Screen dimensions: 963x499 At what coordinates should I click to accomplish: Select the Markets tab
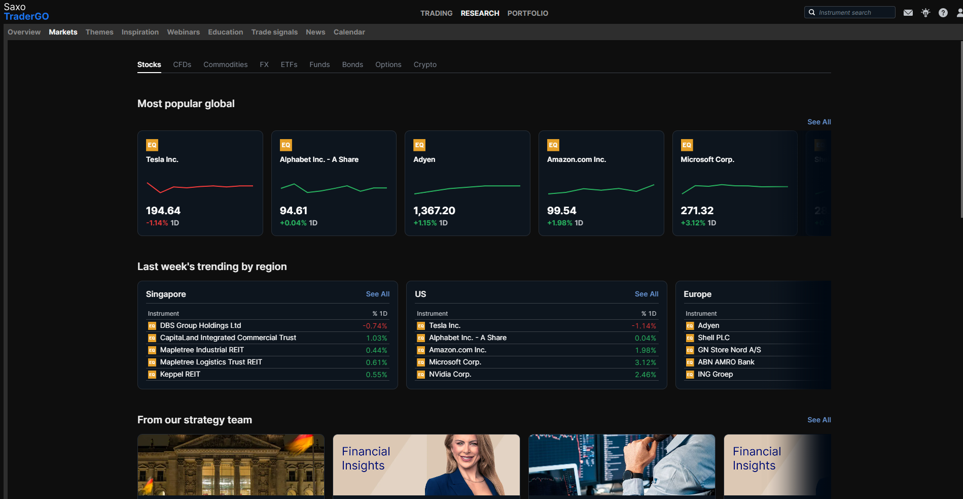63,32
